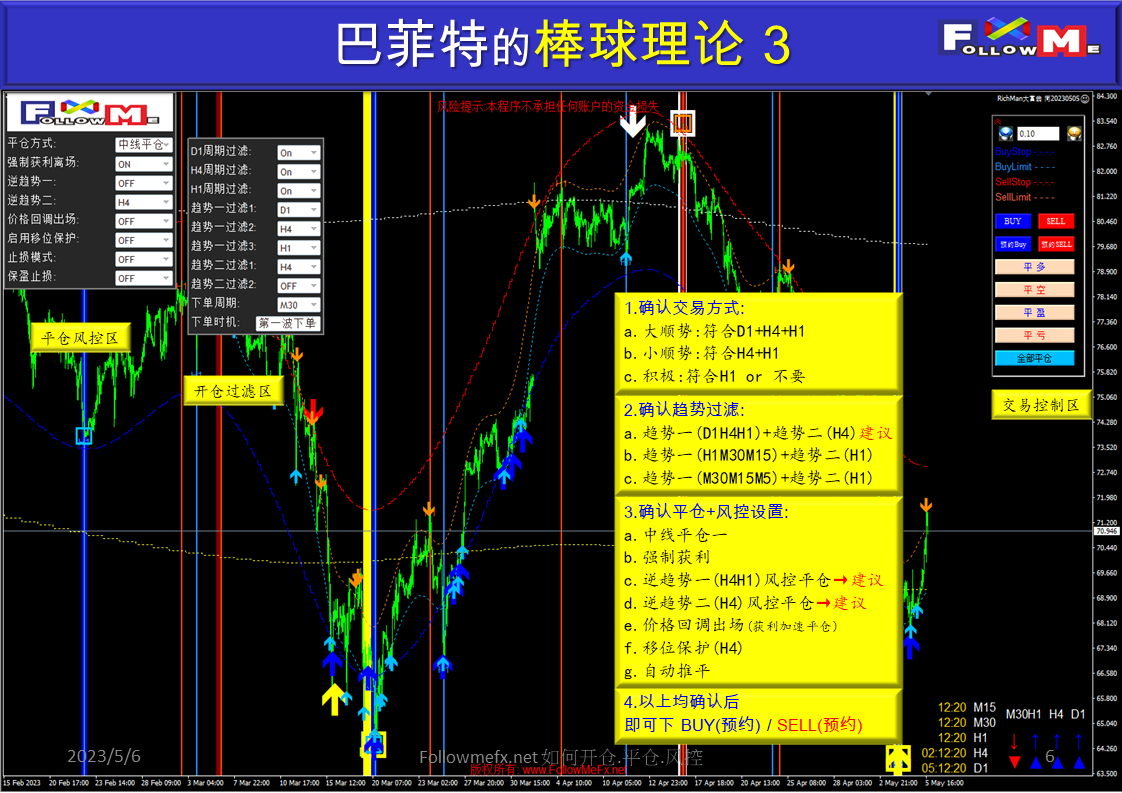The height and width of the screenshot is (793, 1122).
Task: Click the gold lot-size increase gem icon
Action: [1073, 133]
